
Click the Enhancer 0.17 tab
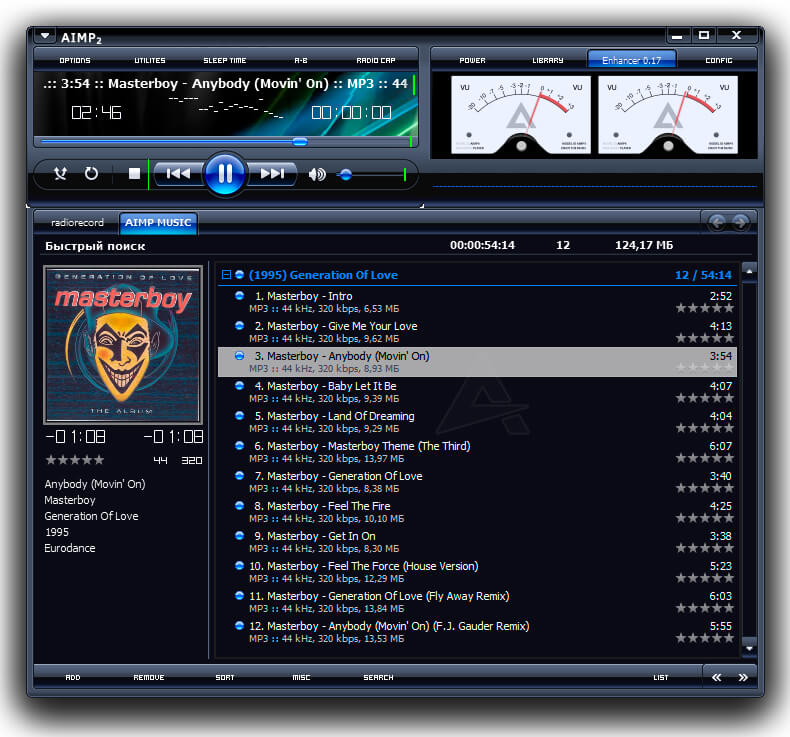coord(632,59)
